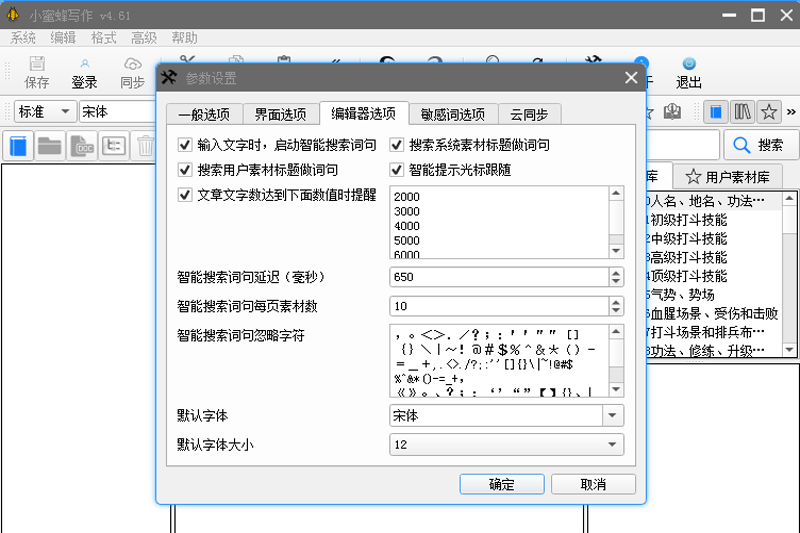
Task: Toggle 搜索系统素材标题做词句 checkbox
Action: [x=397, y=145]
